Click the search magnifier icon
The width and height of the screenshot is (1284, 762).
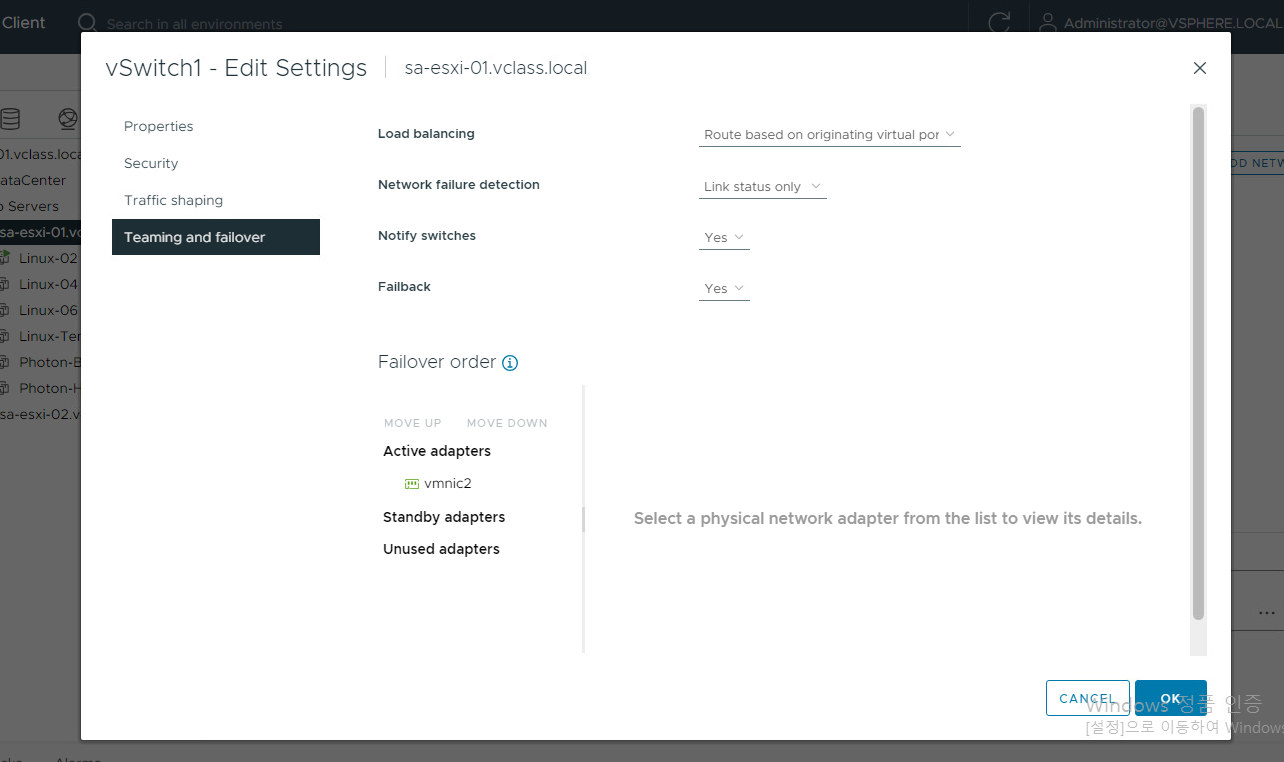pos(88,23)
